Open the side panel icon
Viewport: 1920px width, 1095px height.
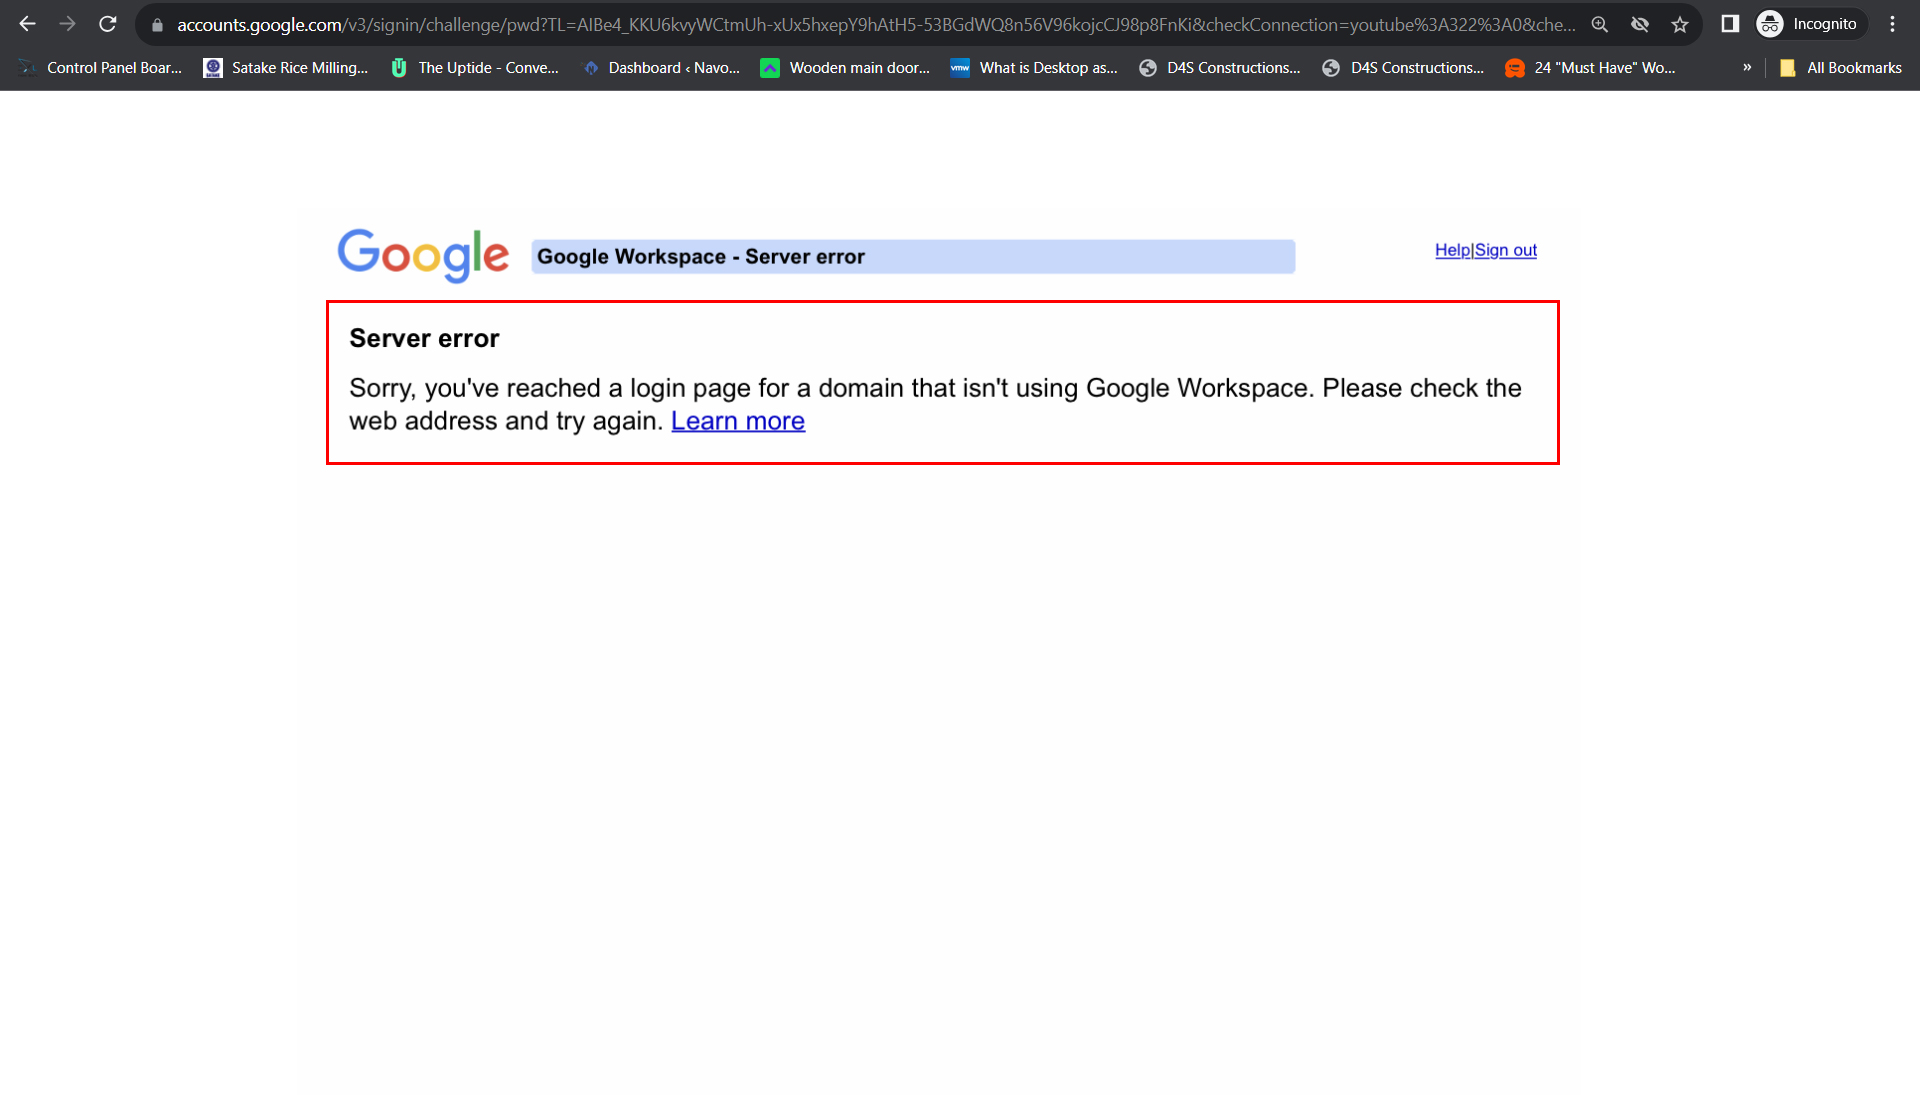(1730, 24)
